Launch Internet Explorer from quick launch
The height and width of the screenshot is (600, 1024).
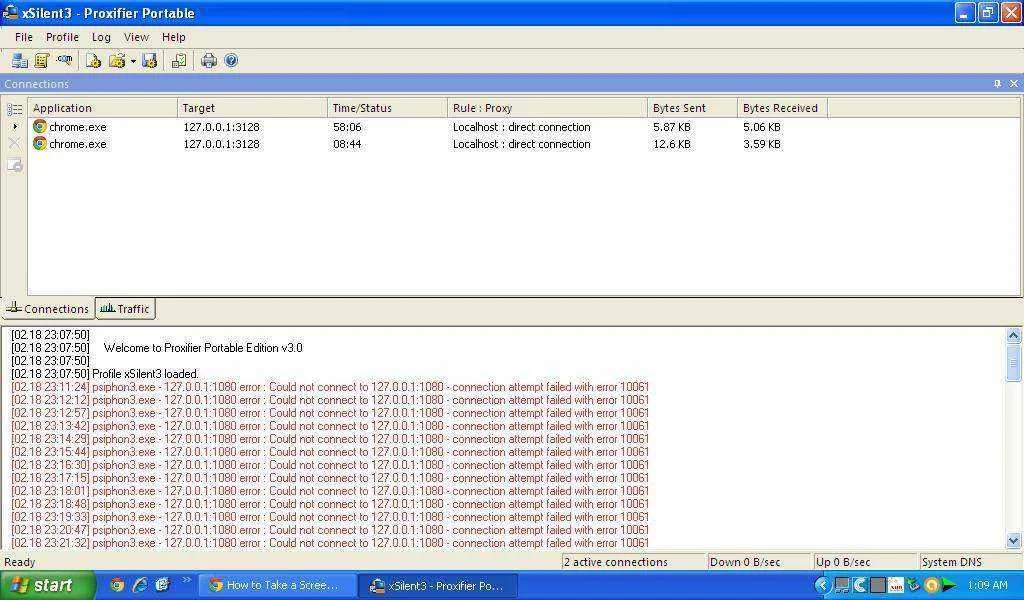coord(140,586)
